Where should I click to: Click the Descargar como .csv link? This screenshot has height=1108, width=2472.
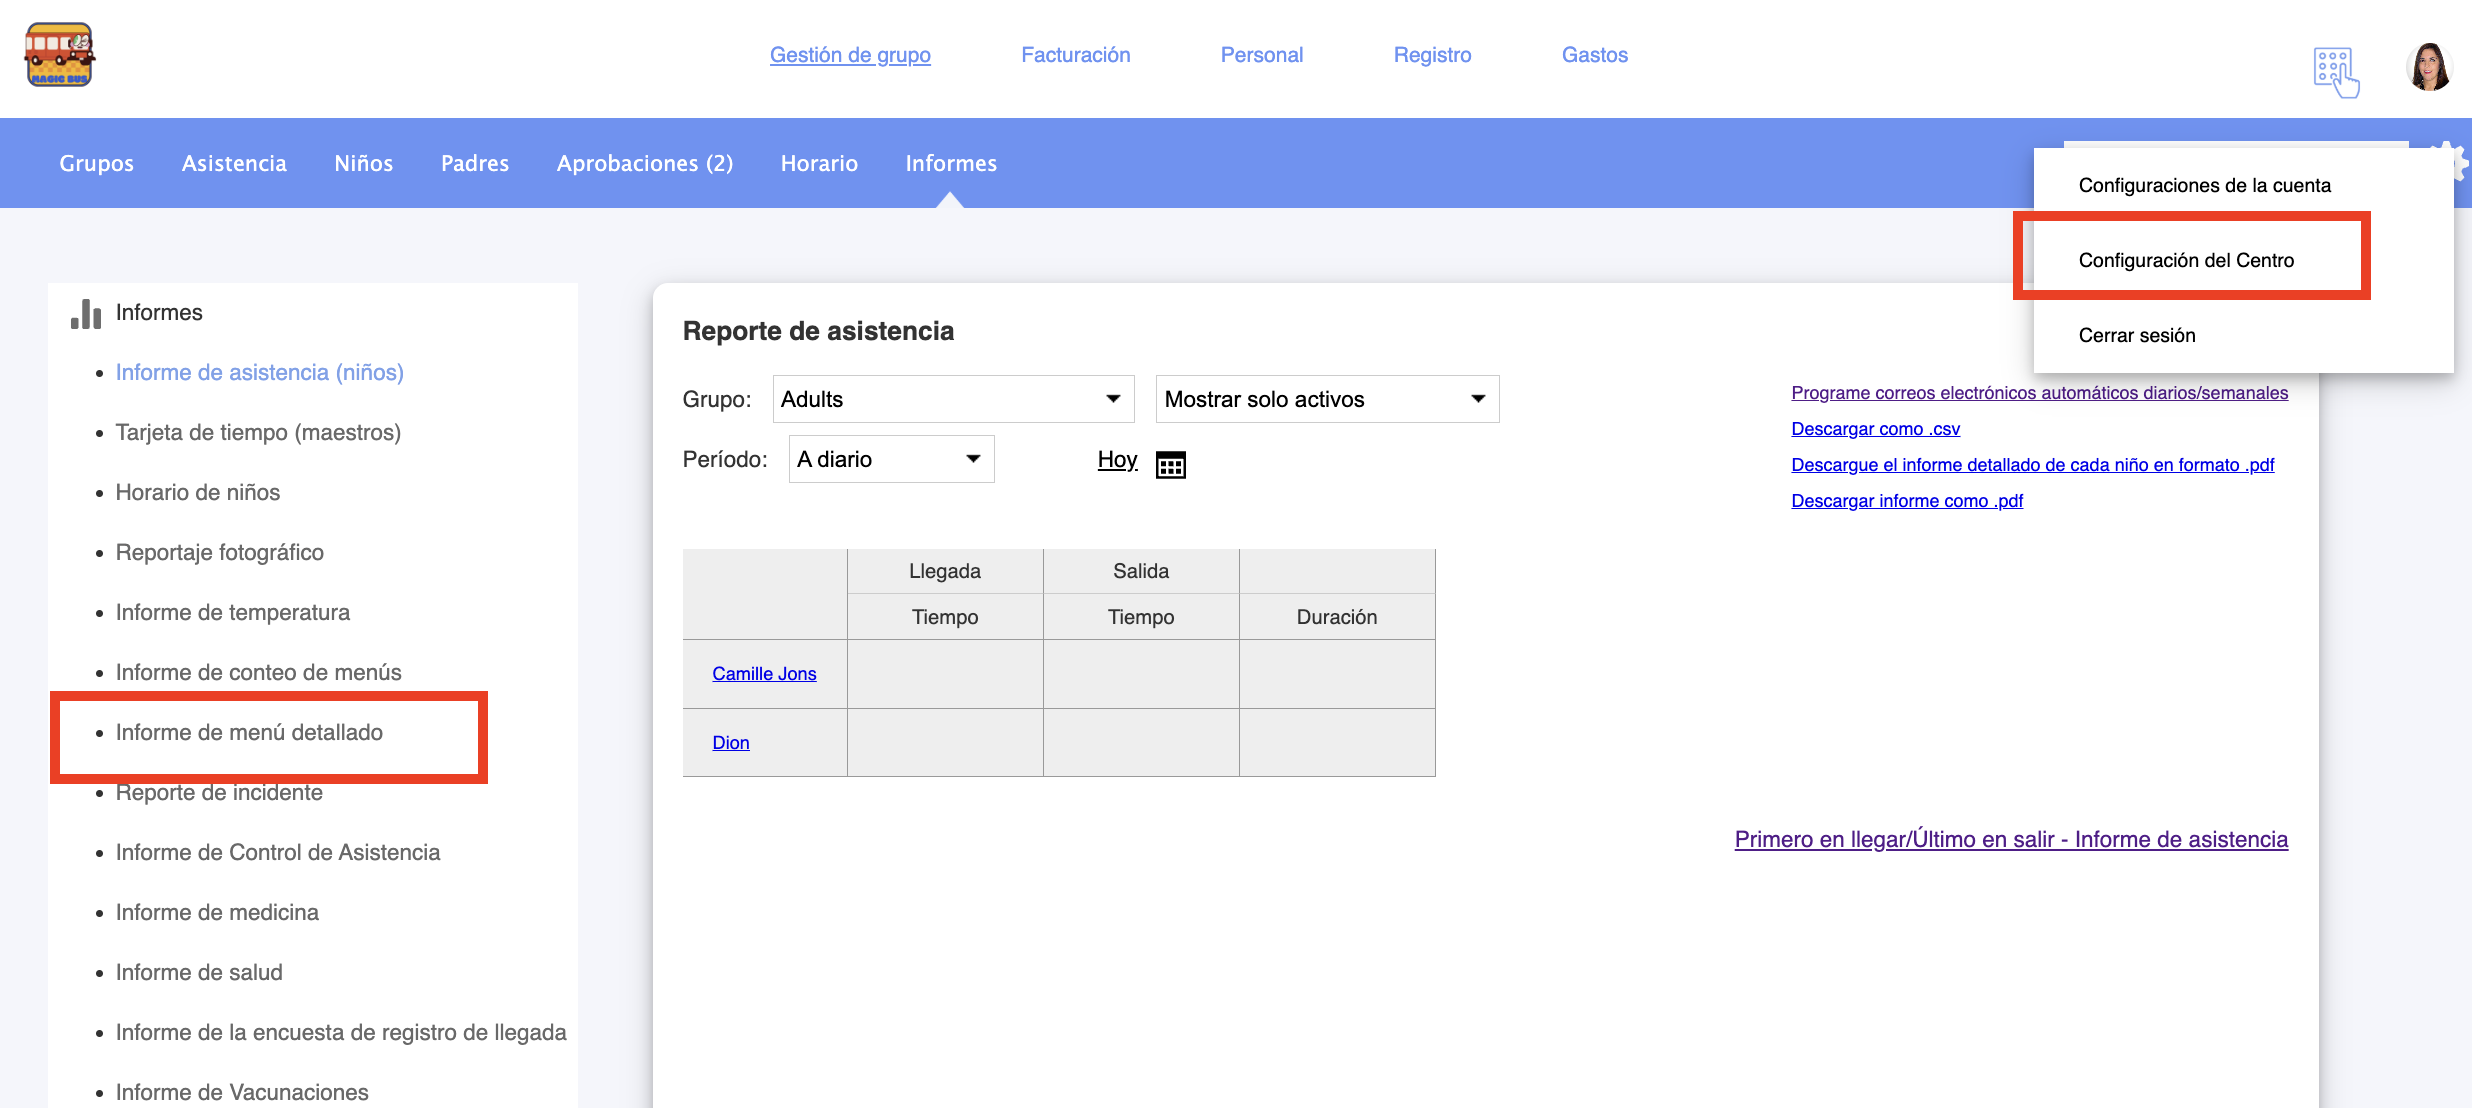[1875, 429]
